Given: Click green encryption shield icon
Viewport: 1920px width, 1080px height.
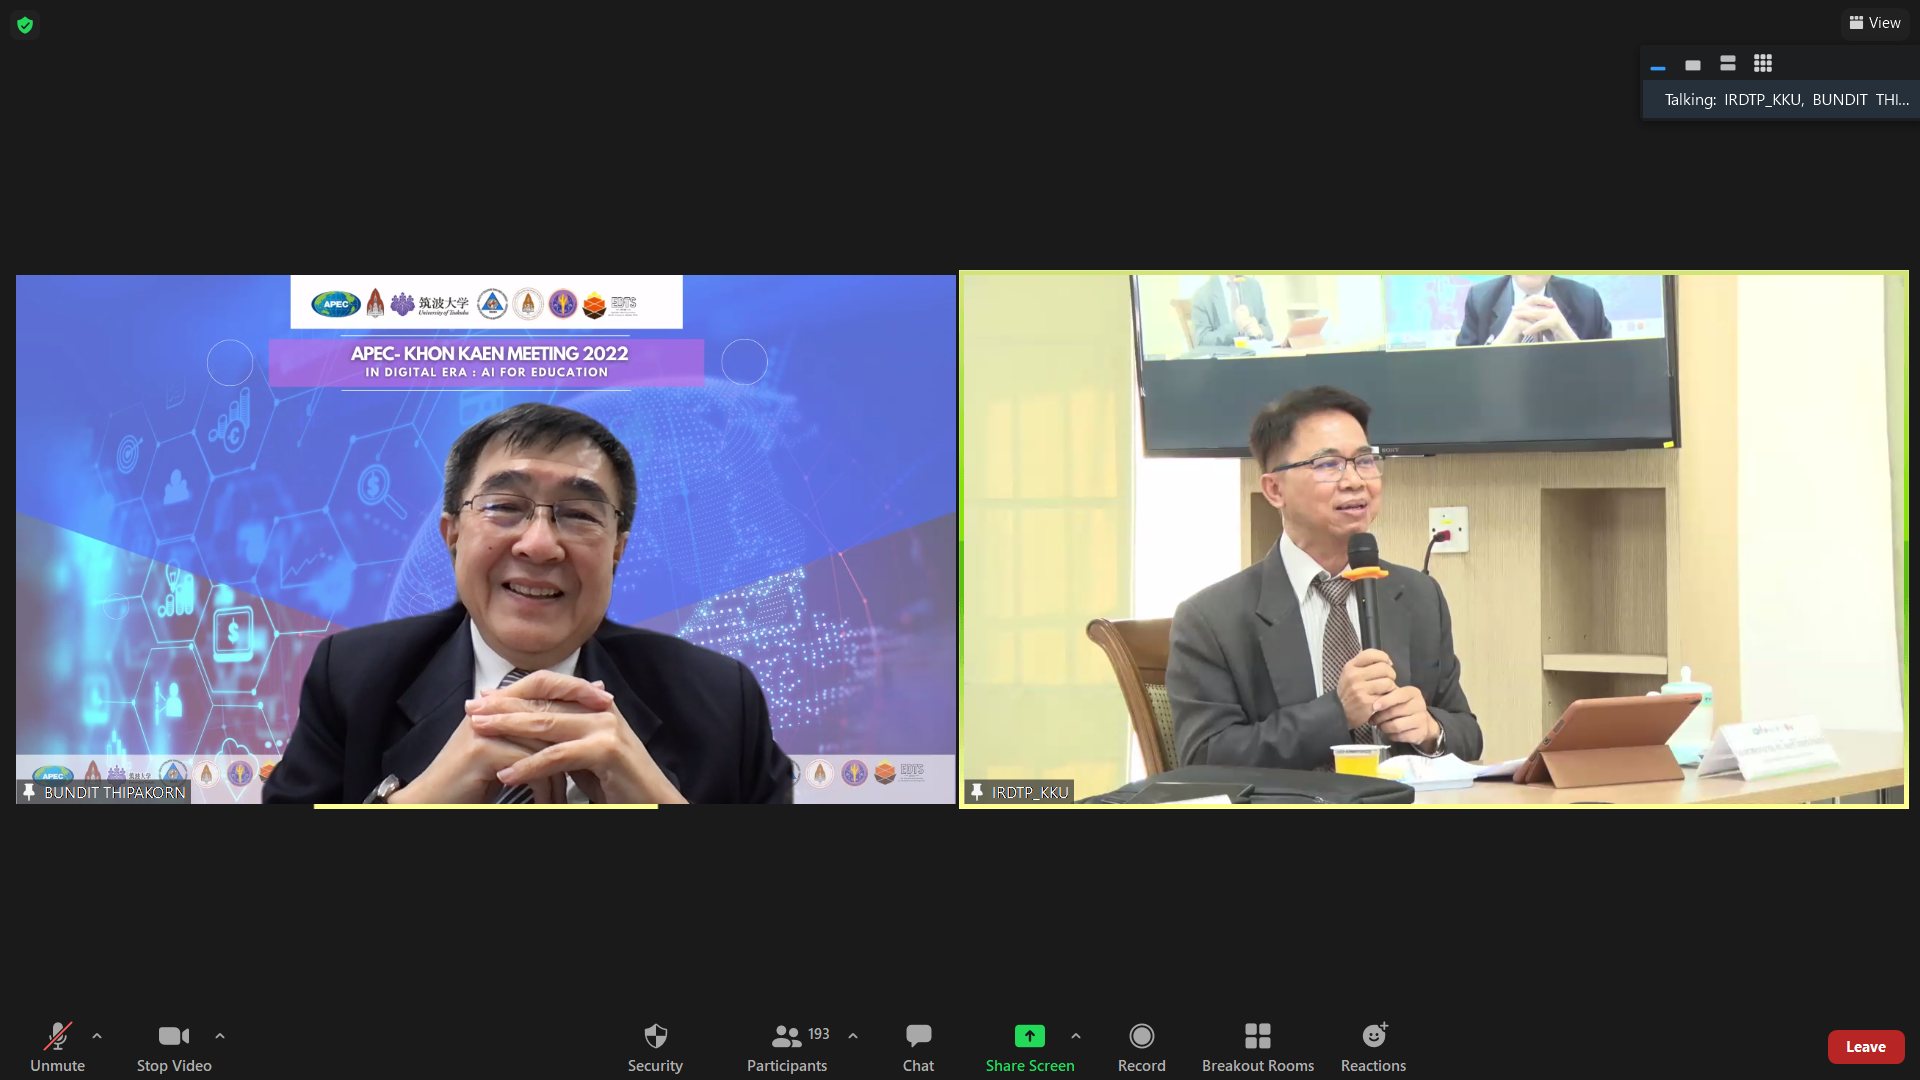Looking at the screenshot, I should coord(25,25).
